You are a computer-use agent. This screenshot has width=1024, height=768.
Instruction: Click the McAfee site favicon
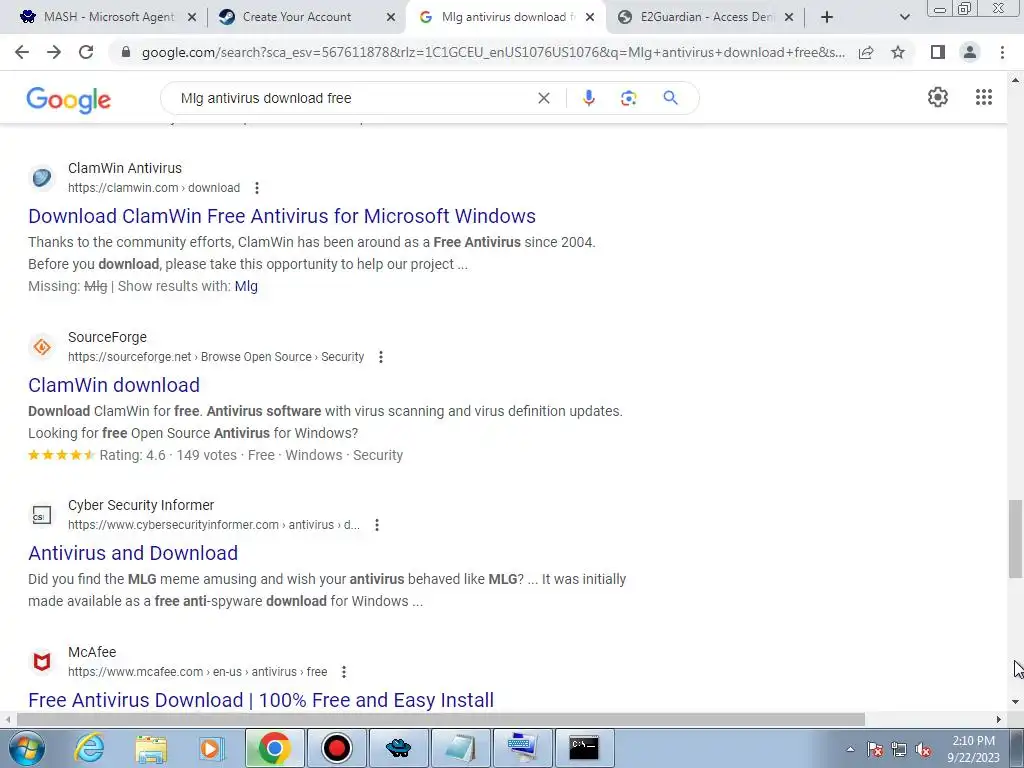tap(42, 662)
